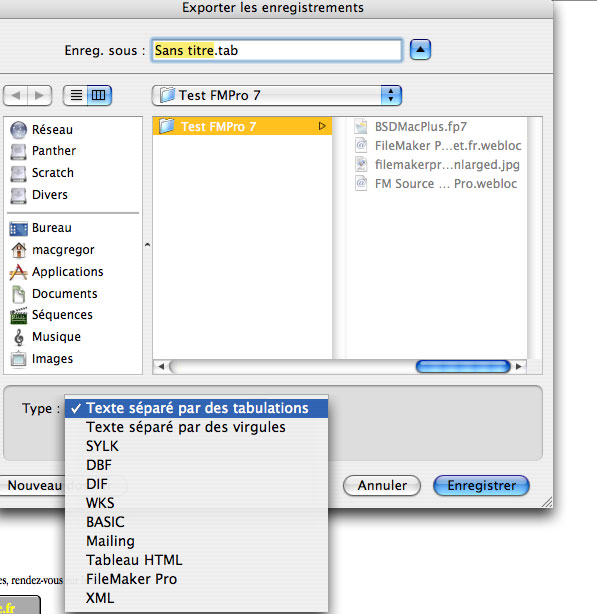Open the Applications folder in sidebar

pyautogui.click(x=56, y=272)
